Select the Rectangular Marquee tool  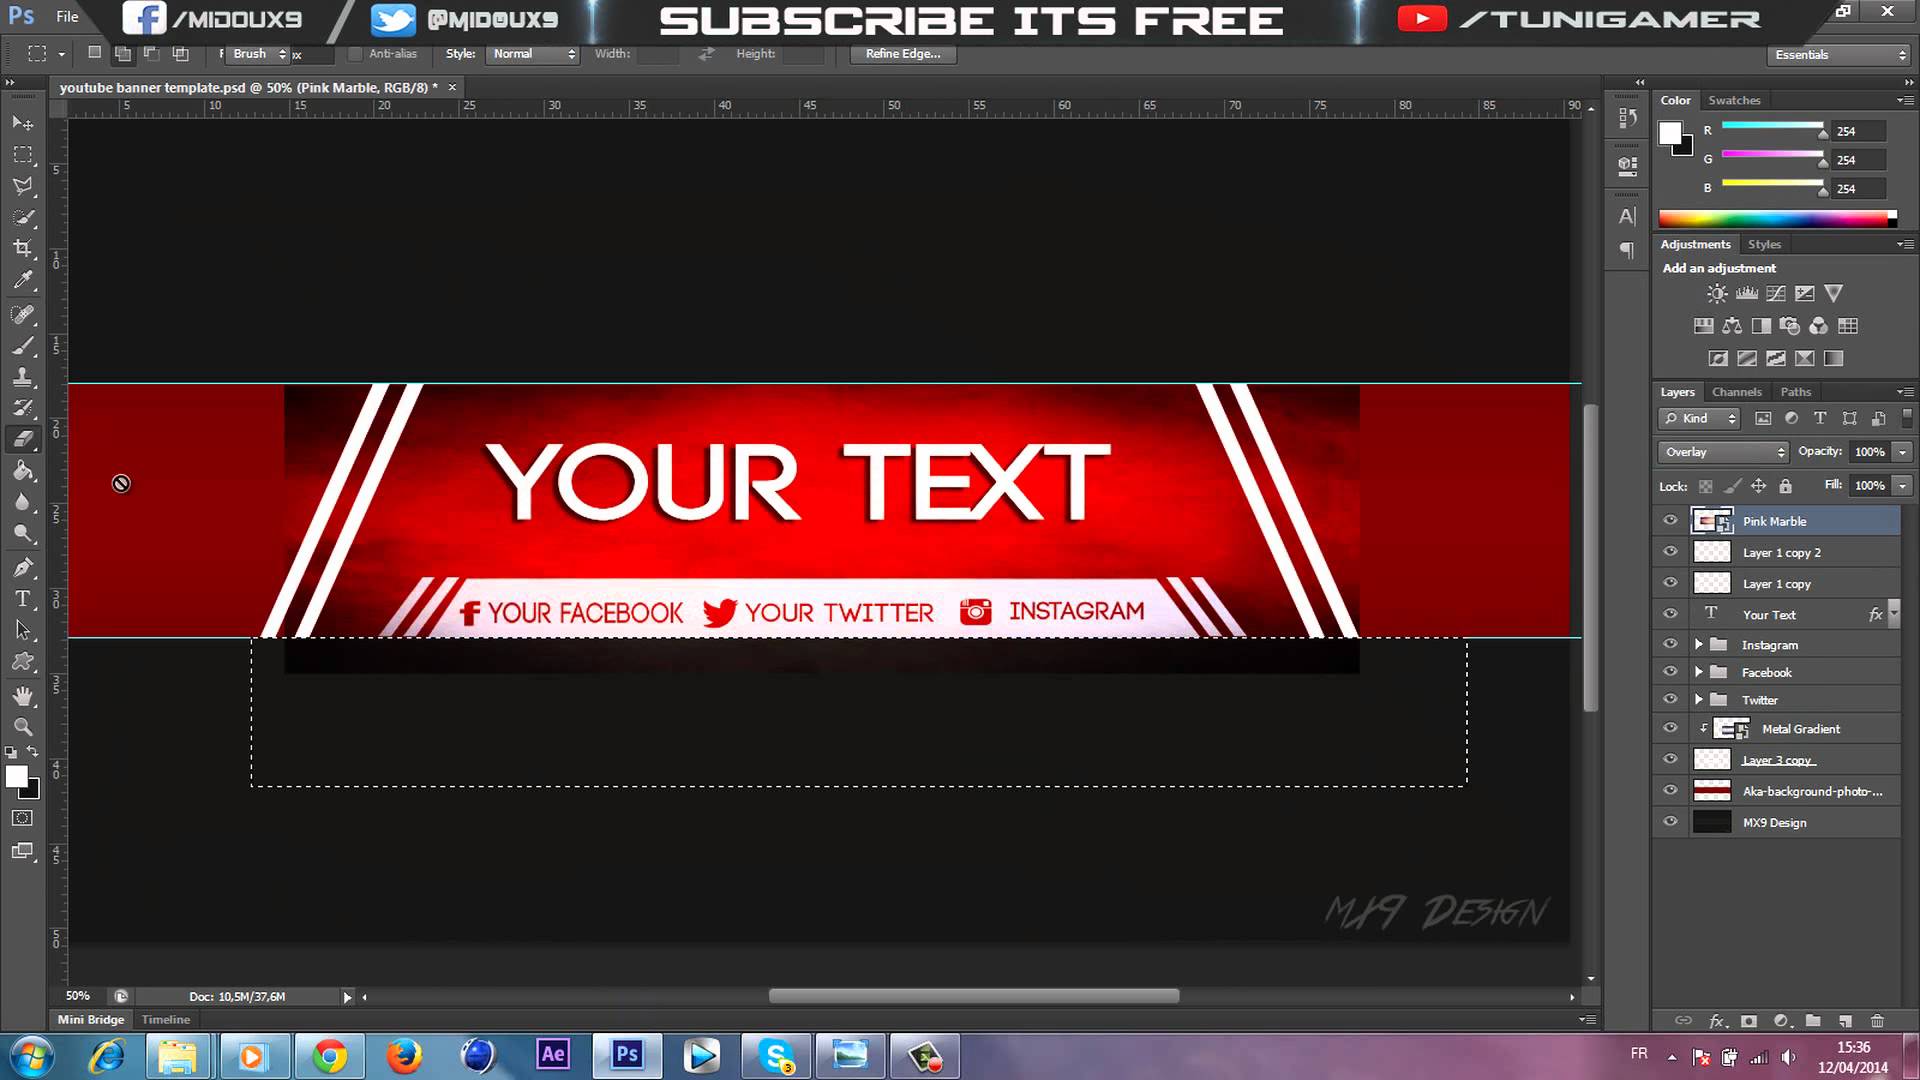(x=22, y=150)
